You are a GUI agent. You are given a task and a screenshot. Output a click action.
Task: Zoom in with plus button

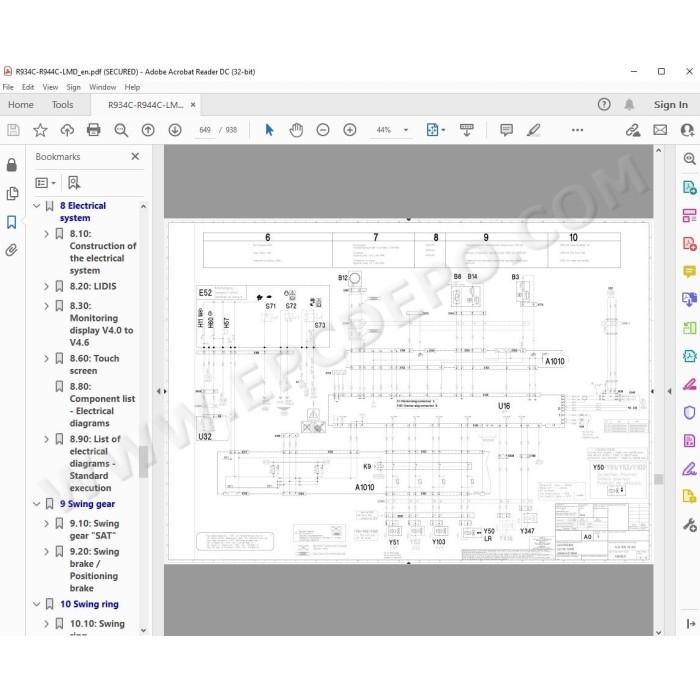[x=350, y=130]
